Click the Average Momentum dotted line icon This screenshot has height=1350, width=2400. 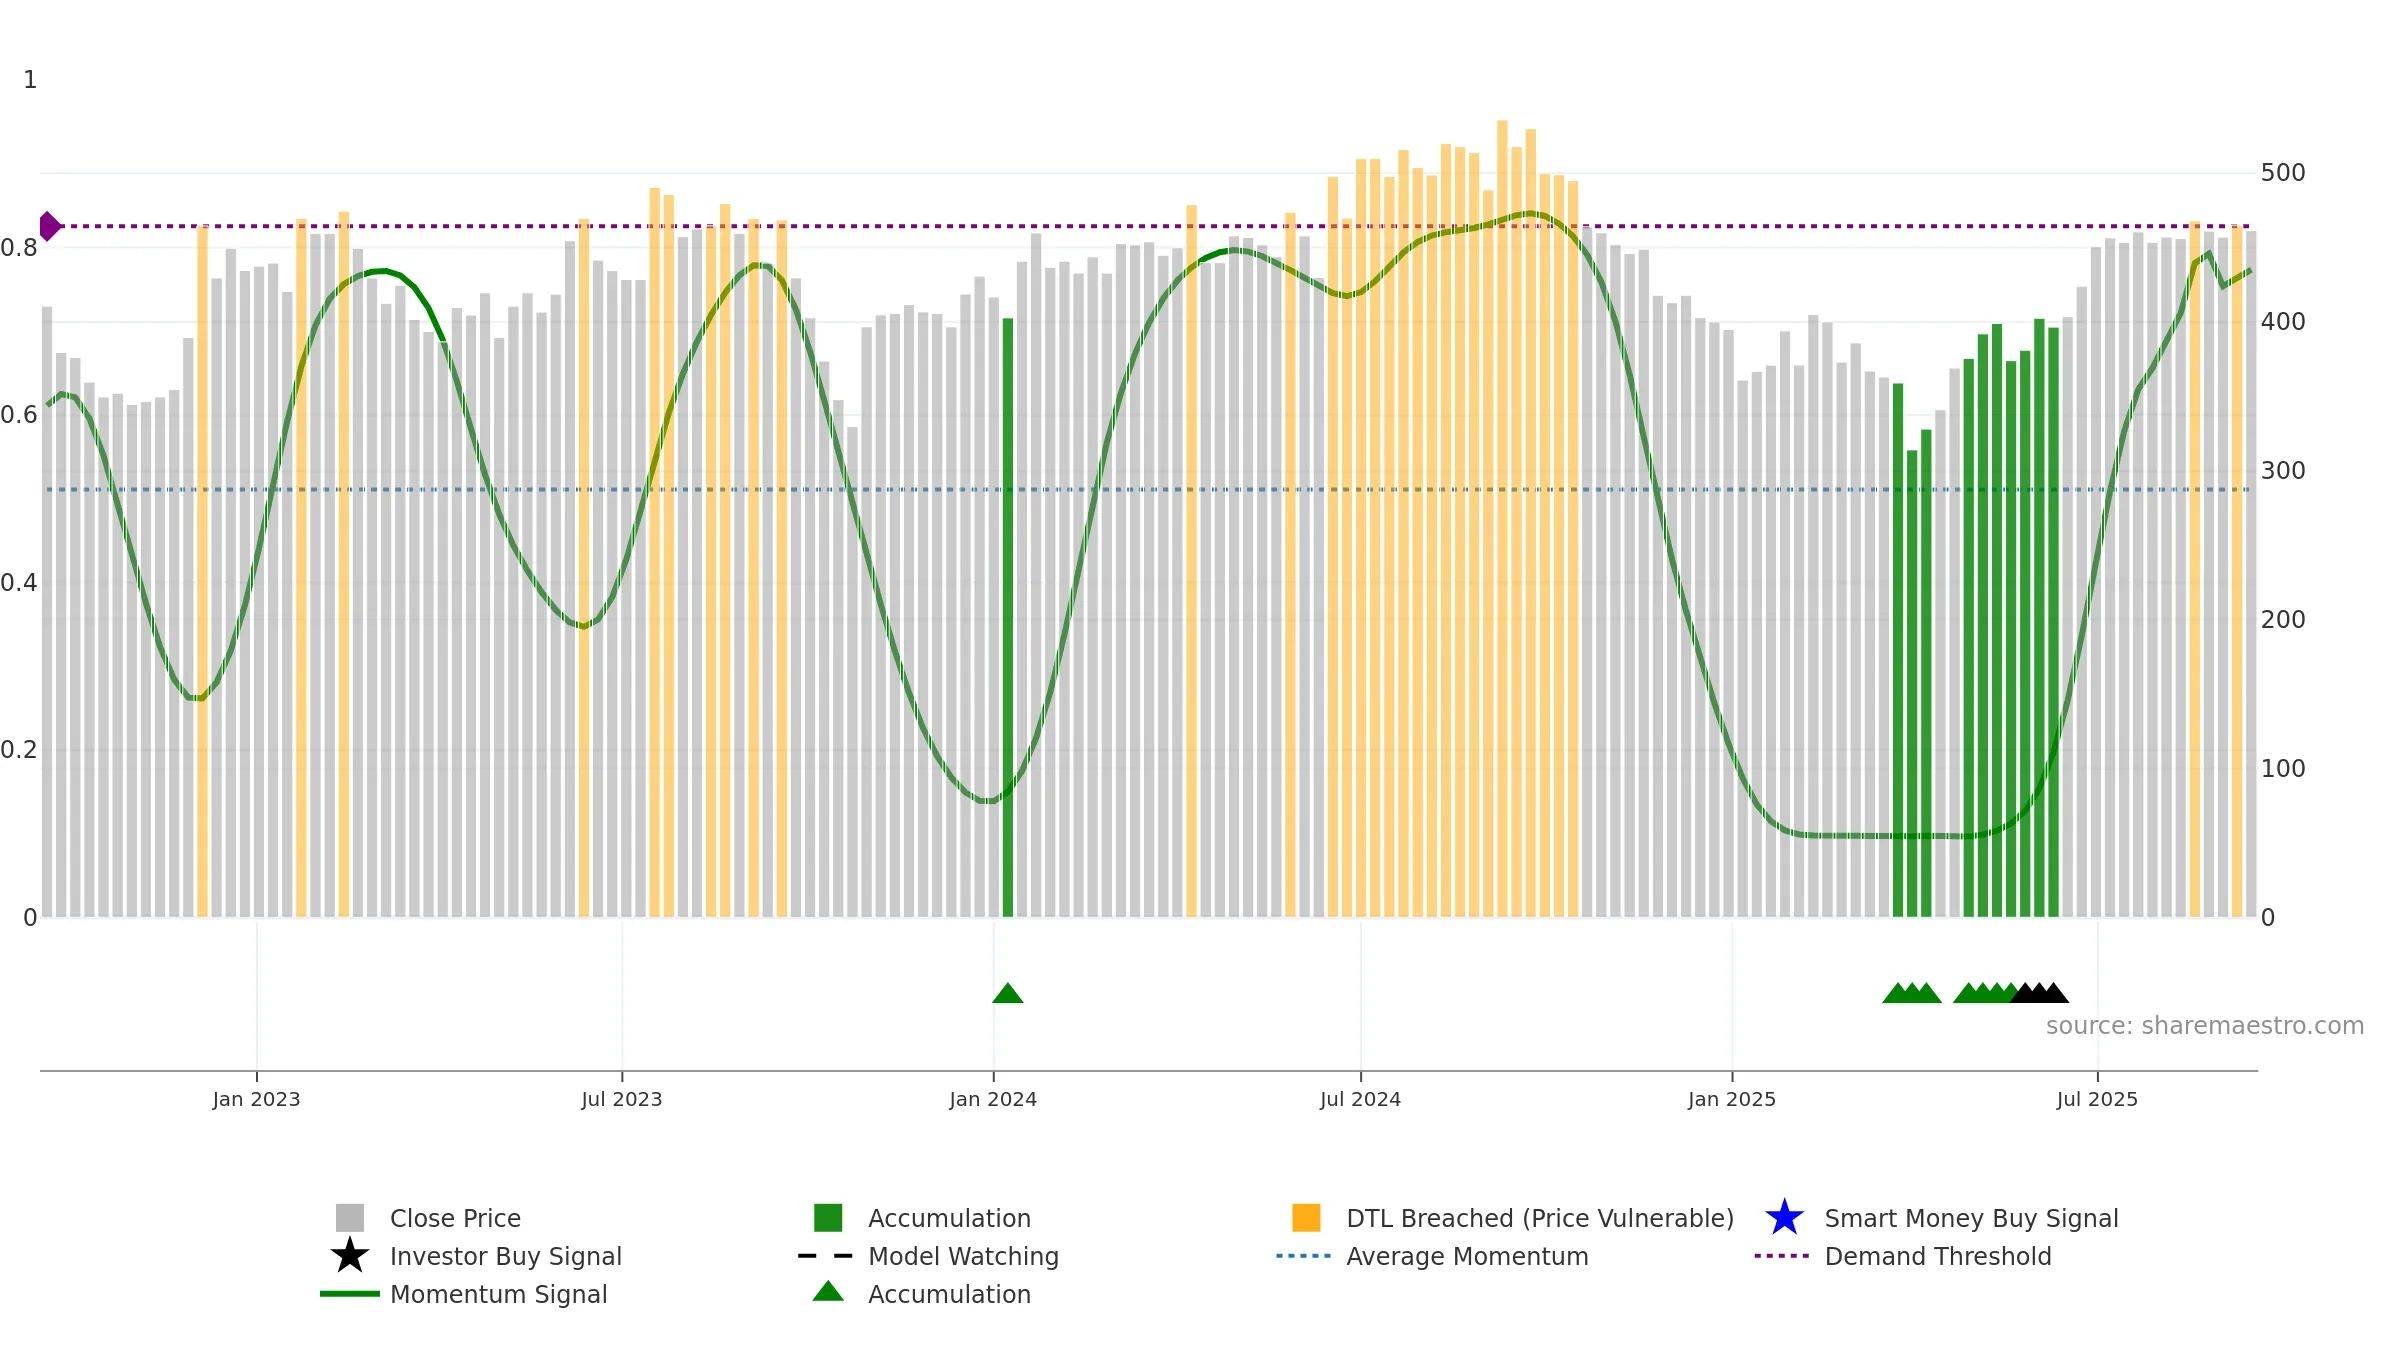1304,1256
